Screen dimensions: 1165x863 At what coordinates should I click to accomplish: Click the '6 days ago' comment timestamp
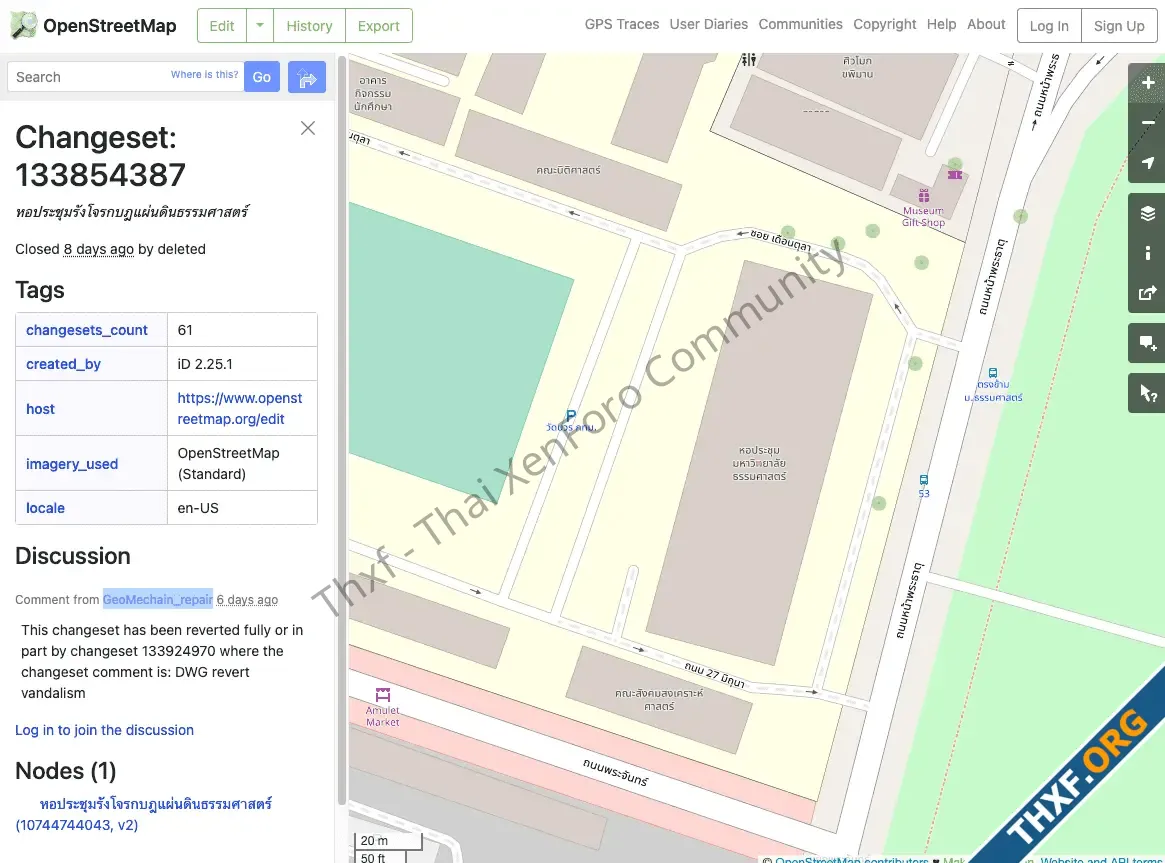click(247, 599)
